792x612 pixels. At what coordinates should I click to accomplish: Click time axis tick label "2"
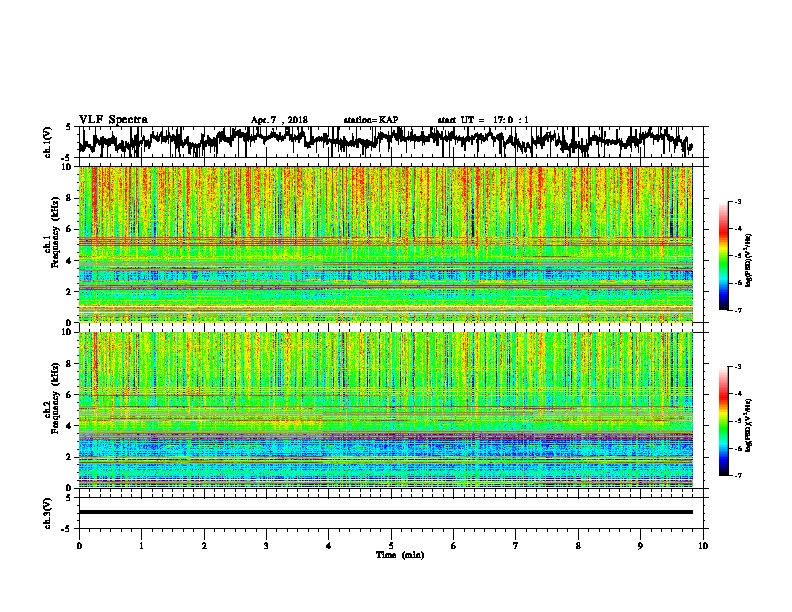204,545
